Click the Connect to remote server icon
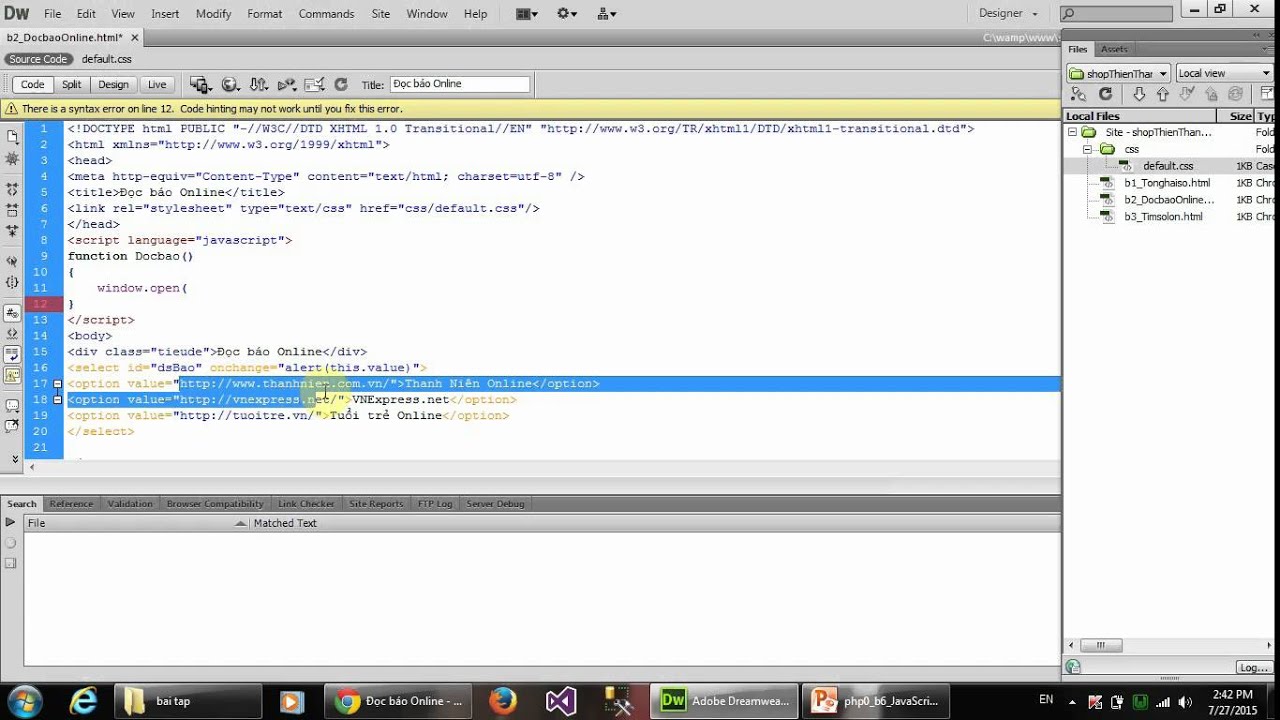This screenshot has width=1280, height=720. point(1078,94)
